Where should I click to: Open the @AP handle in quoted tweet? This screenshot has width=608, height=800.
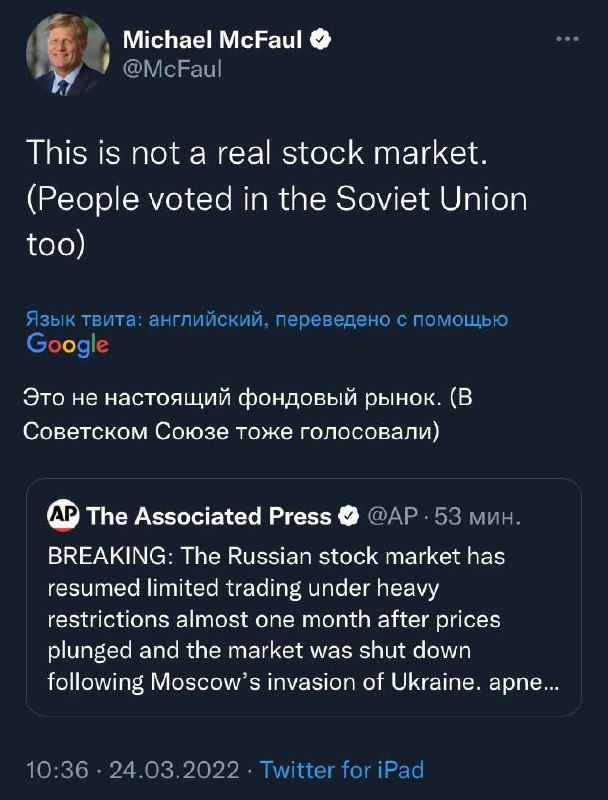click(392, 516)
